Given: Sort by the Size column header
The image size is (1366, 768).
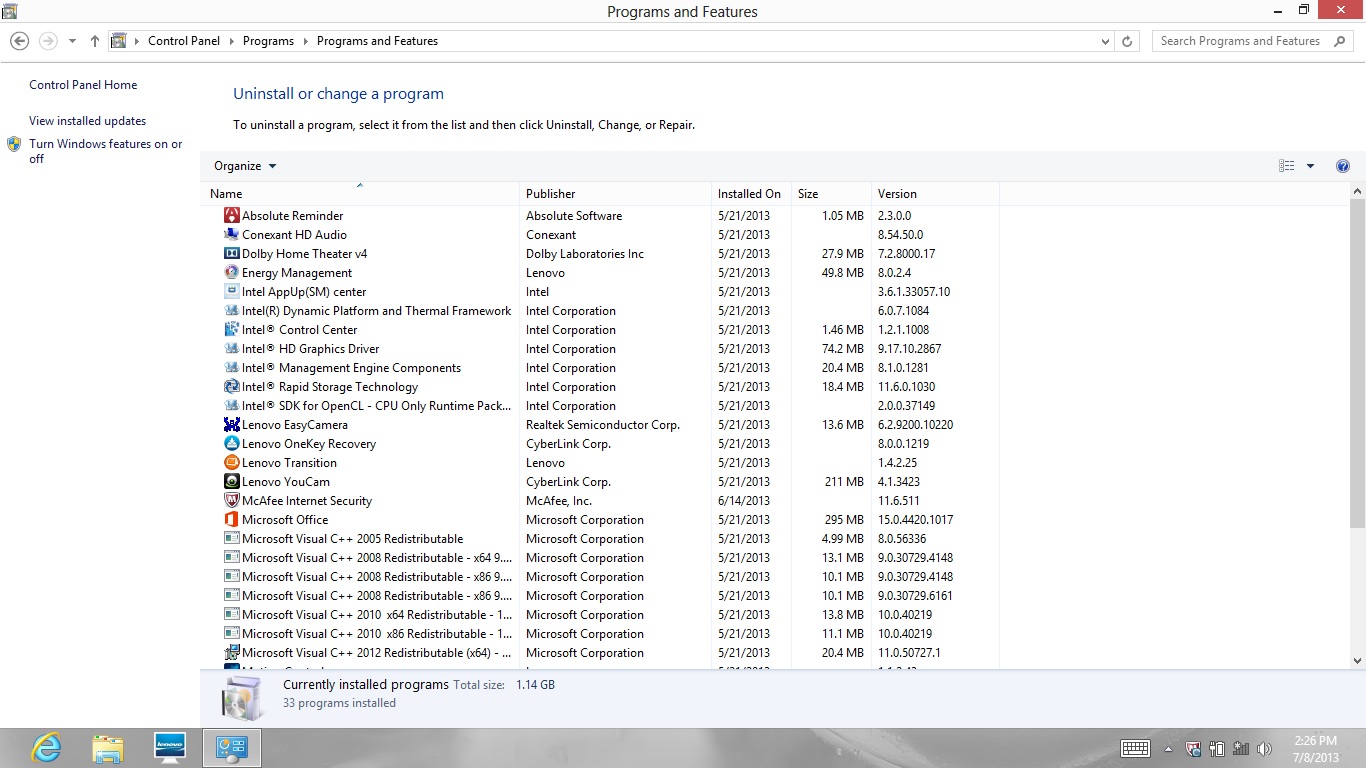Looking at the screenshot, I should 831,194.
